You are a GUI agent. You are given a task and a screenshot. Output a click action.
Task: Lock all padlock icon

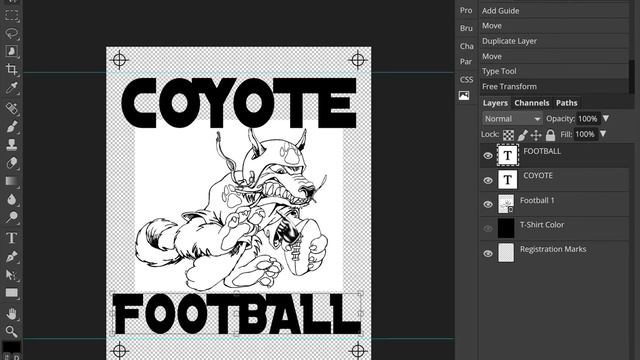click(x=550, y=135)
